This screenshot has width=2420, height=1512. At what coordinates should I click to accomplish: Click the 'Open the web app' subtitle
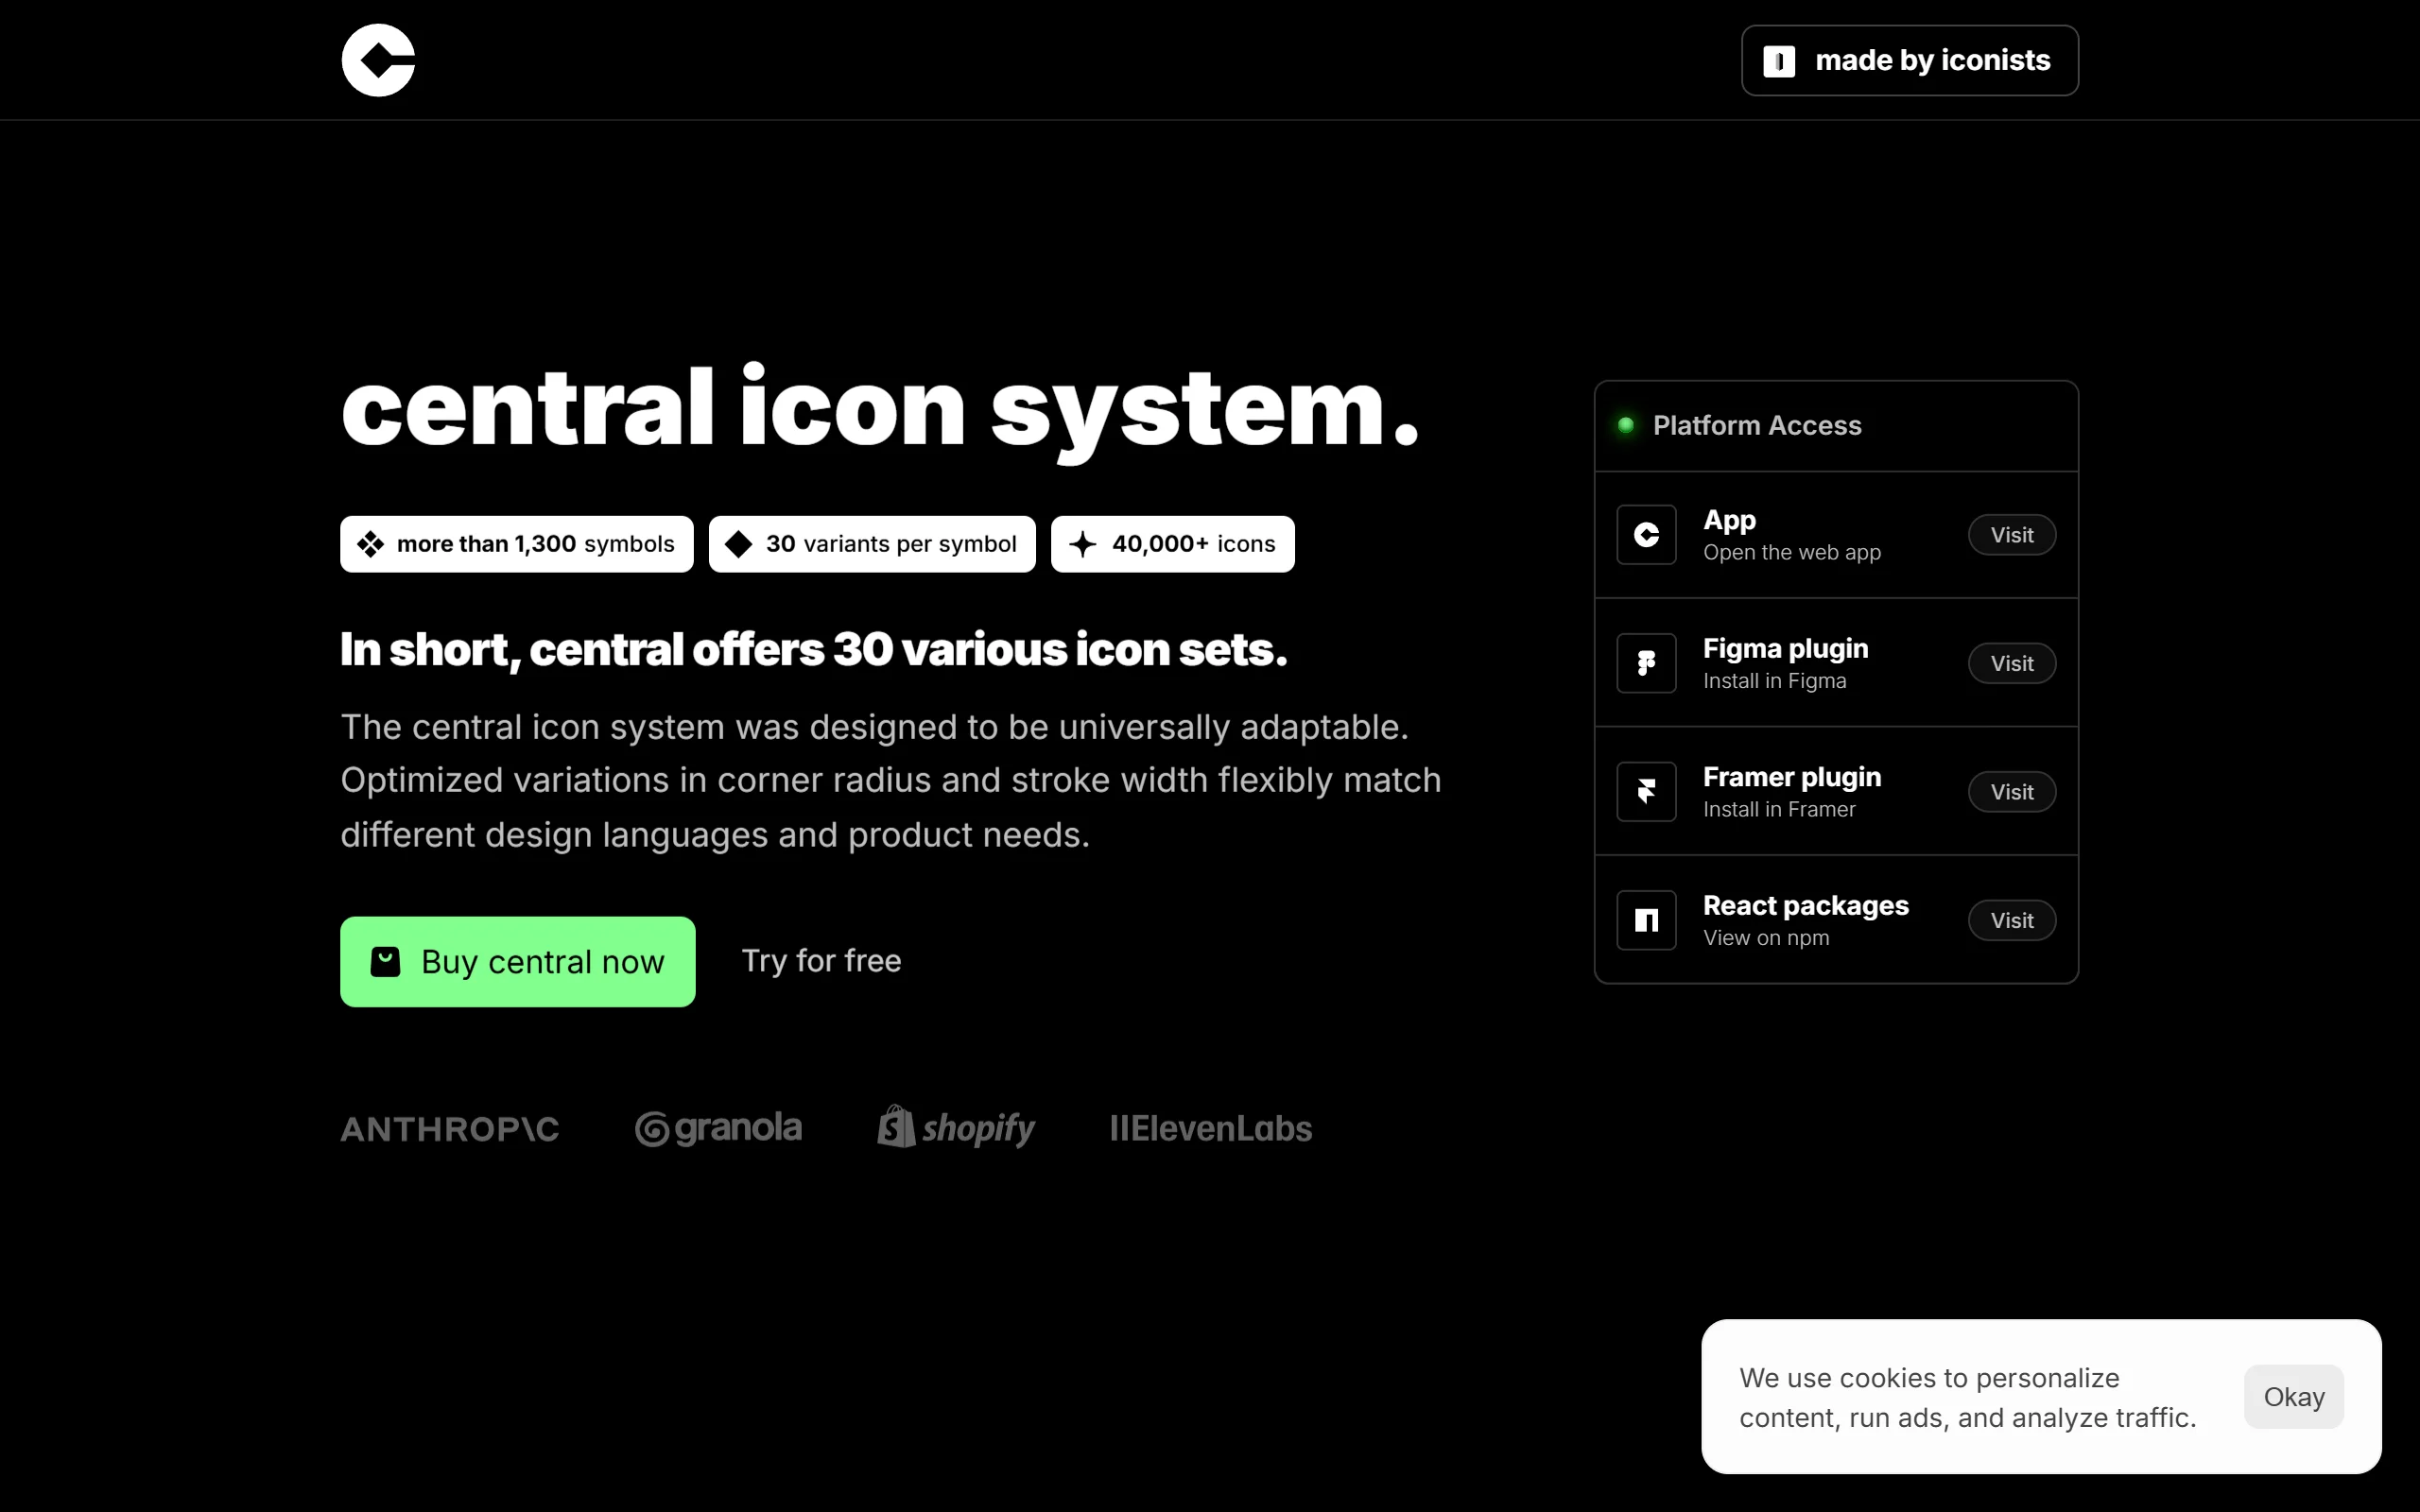pyautogui.click(x=1792, y=552)
